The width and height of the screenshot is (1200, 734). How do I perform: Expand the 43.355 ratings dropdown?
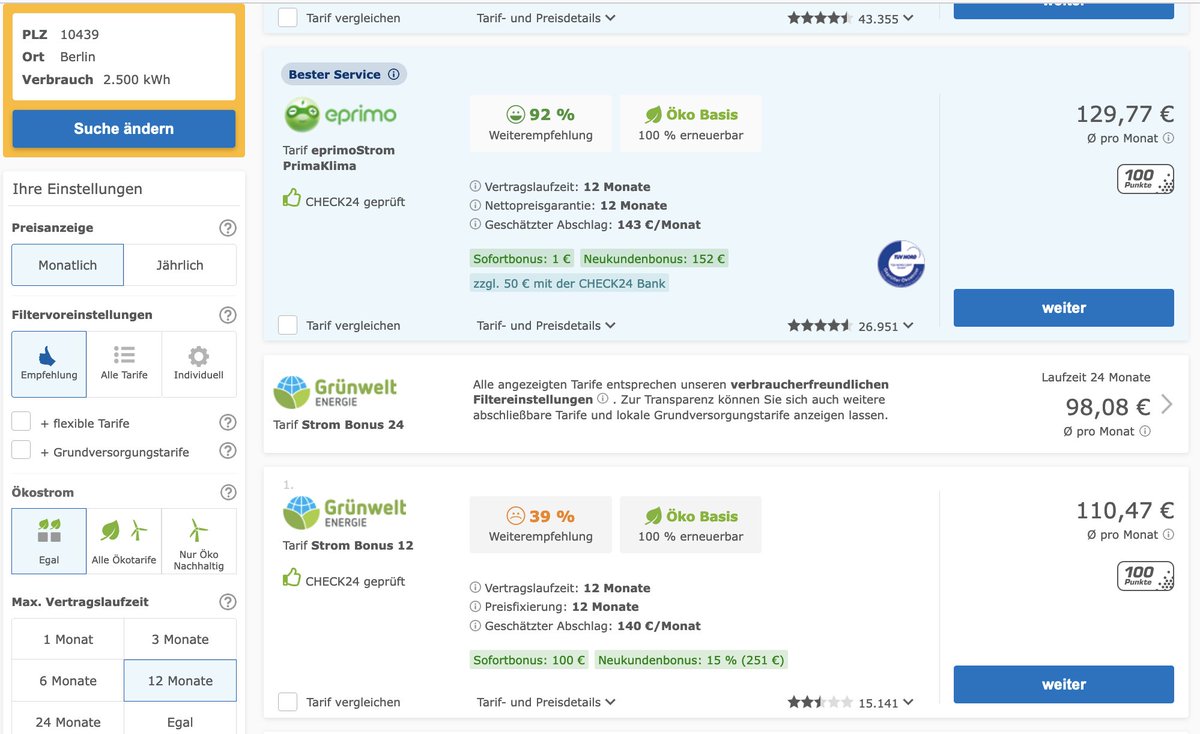coord(908,18)
